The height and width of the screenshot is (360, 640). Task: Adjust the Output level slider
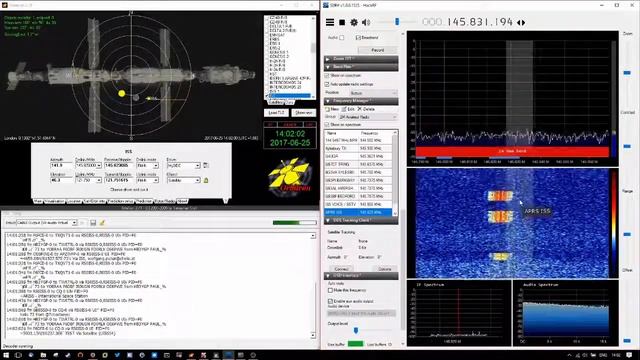[x=356, y=330]
